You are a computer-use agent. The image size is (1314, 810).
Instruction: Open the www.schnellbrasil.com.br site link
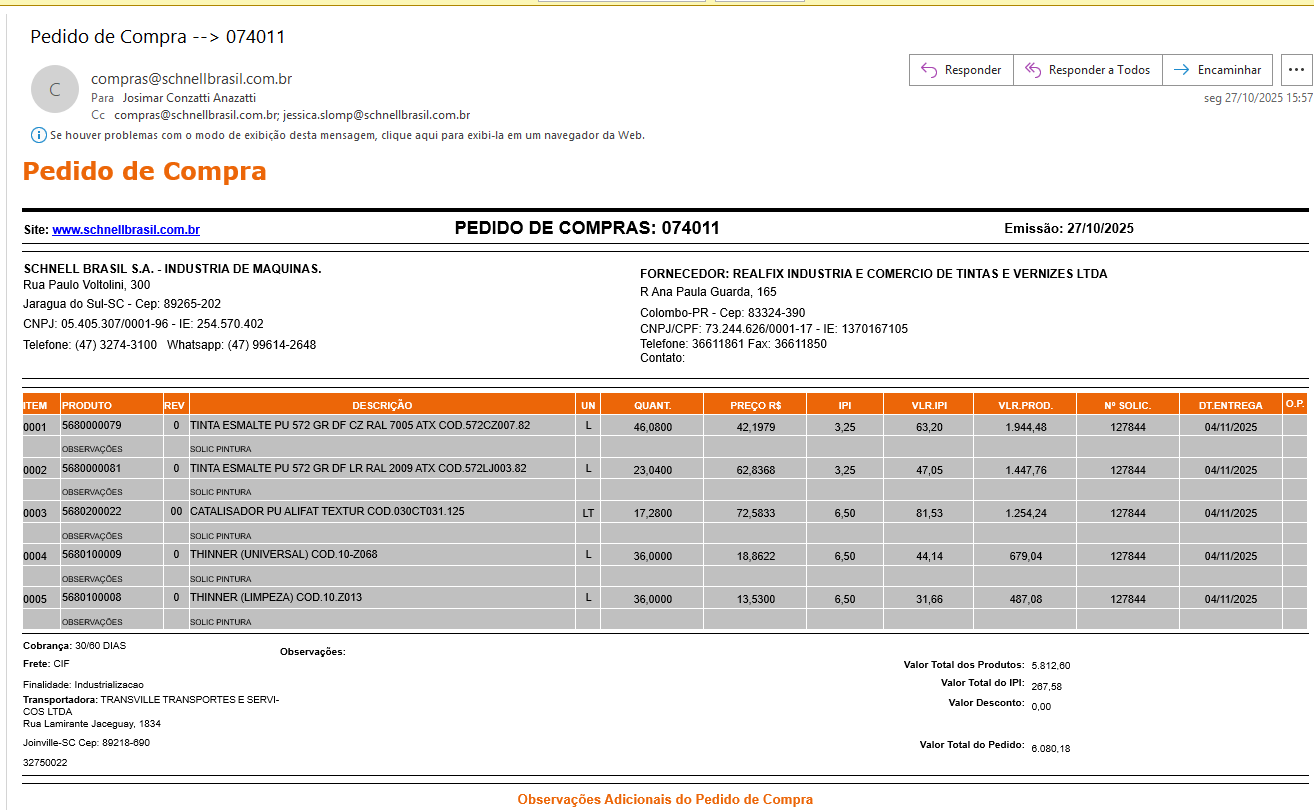[x=126, y=230]
